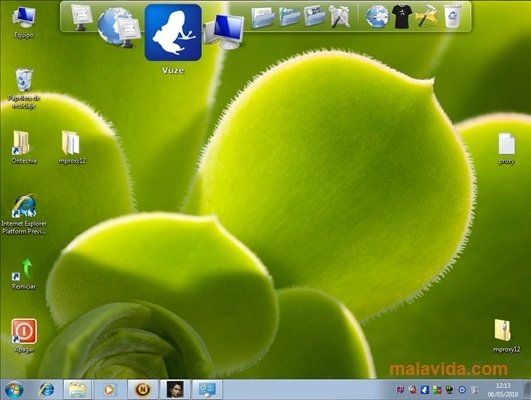This screenshot has height=400, width=531.
Task: Select the proxy blank file icon
Action: (507, 149)
